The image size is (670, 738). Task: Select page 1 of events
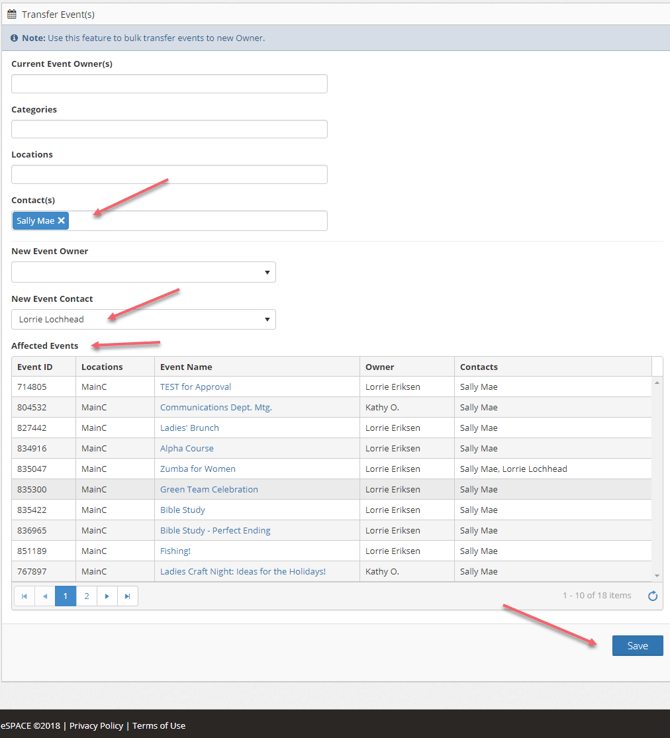tap(65, 596)
